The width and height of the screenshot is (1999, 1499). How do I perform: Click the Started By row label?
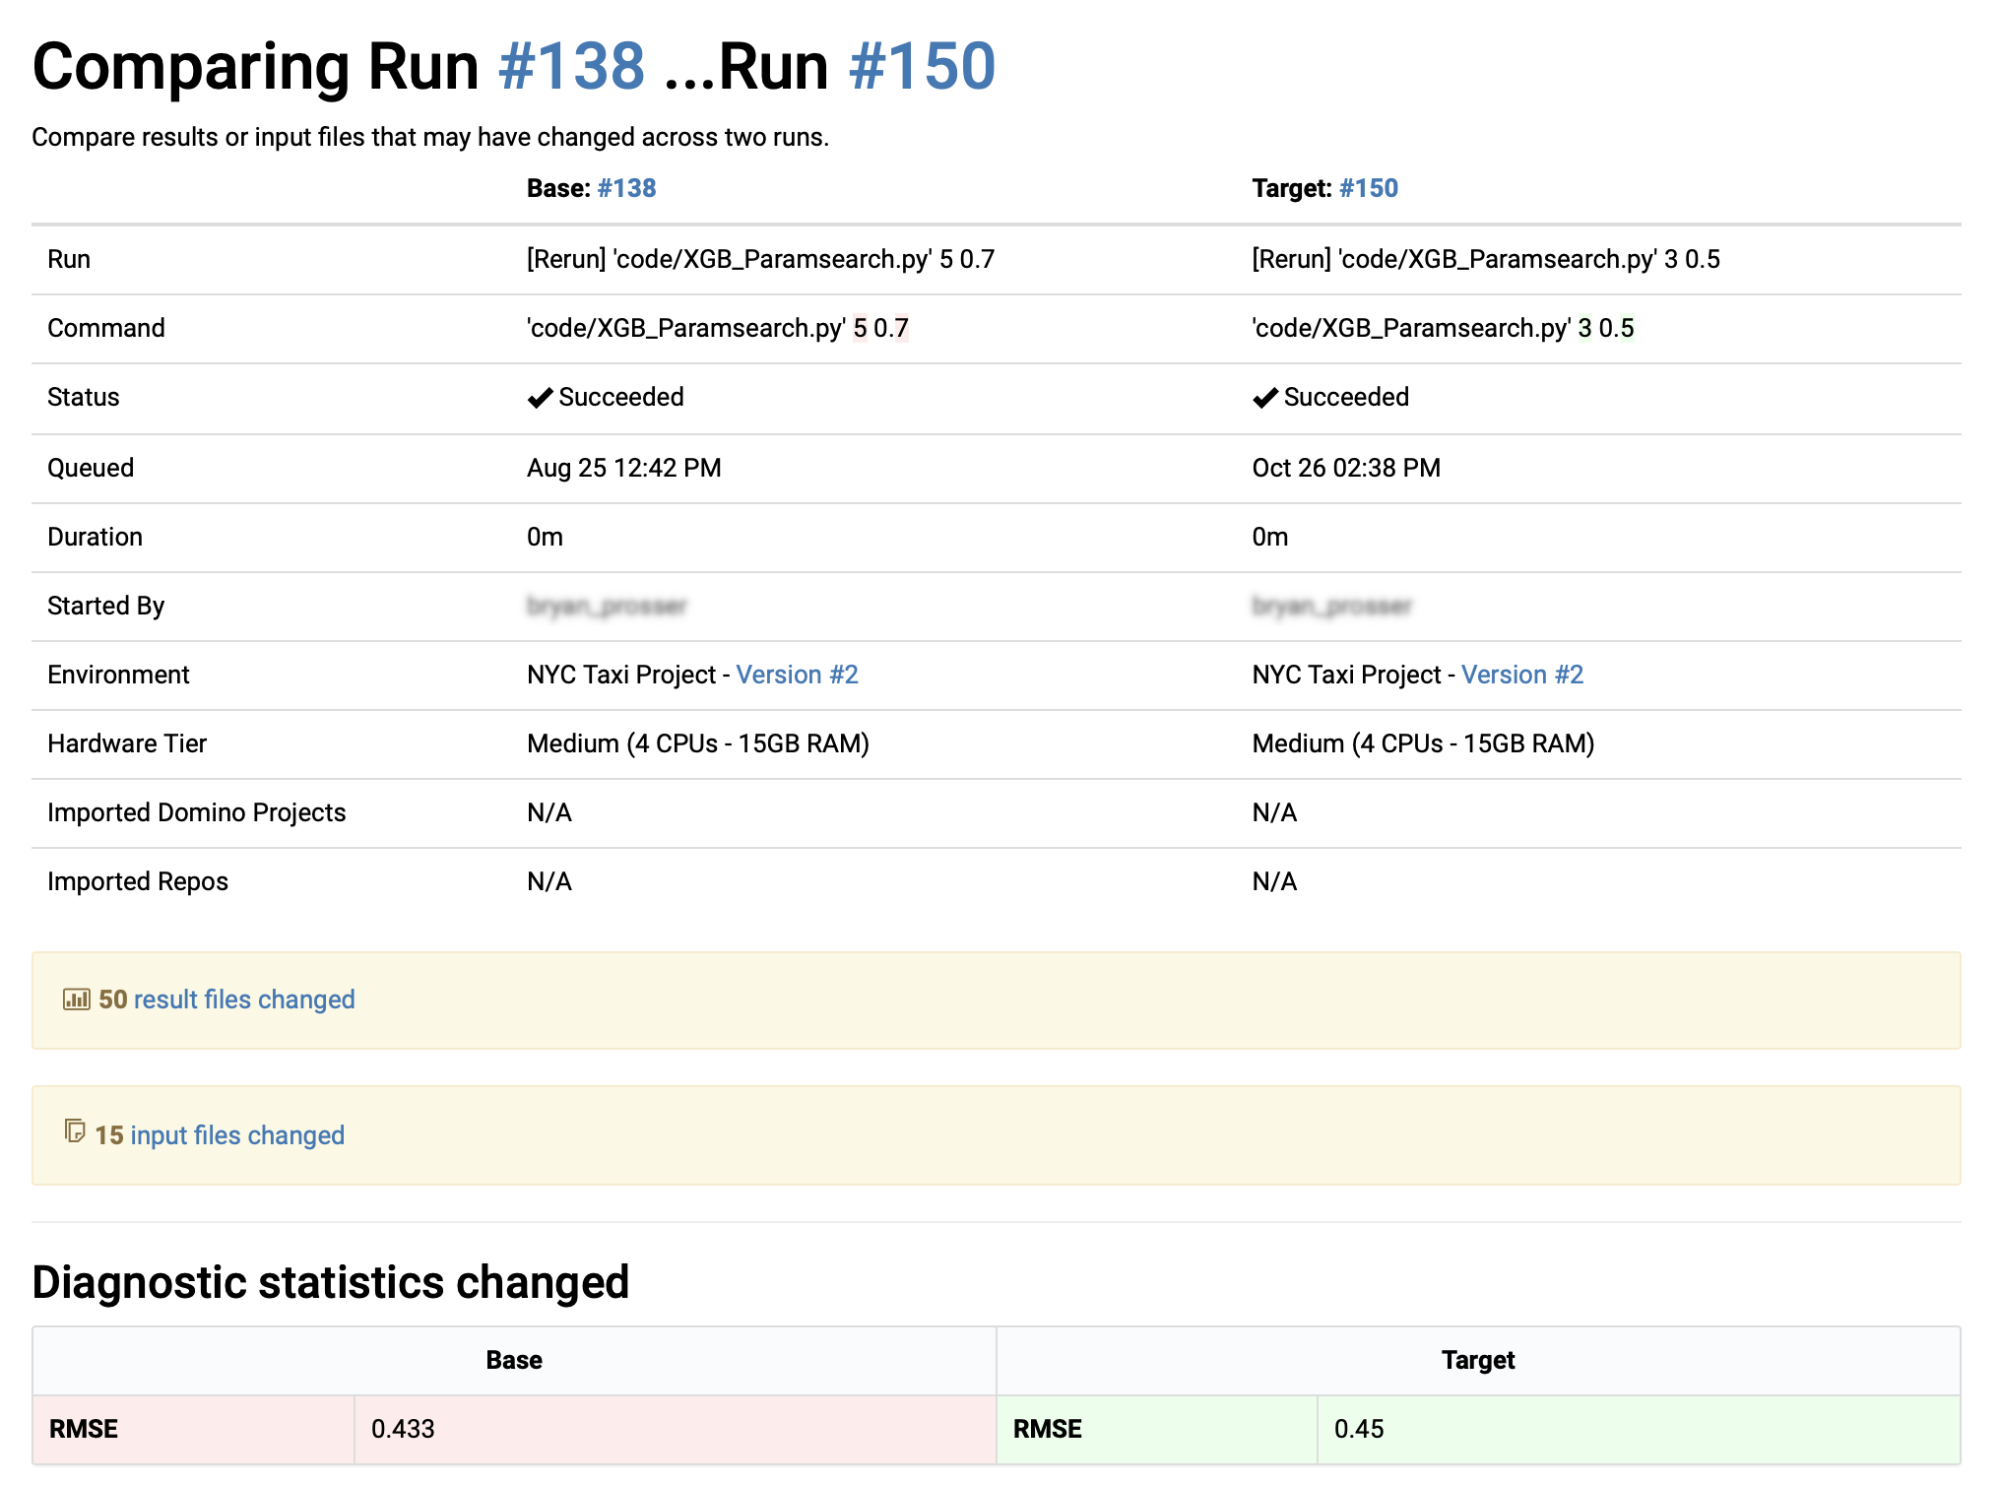106,606
